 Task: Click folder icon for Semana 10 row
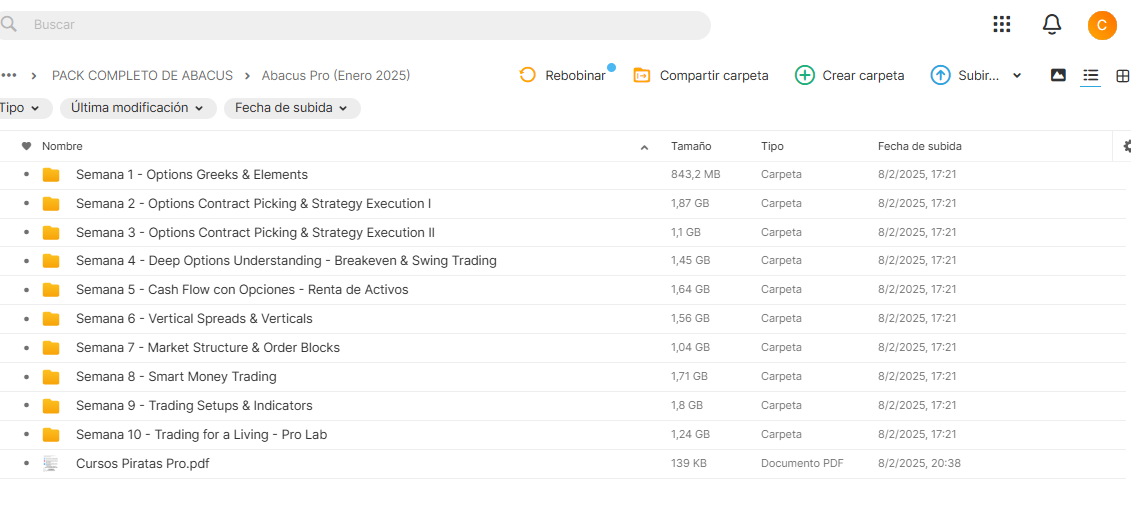[x=50, y=434]
